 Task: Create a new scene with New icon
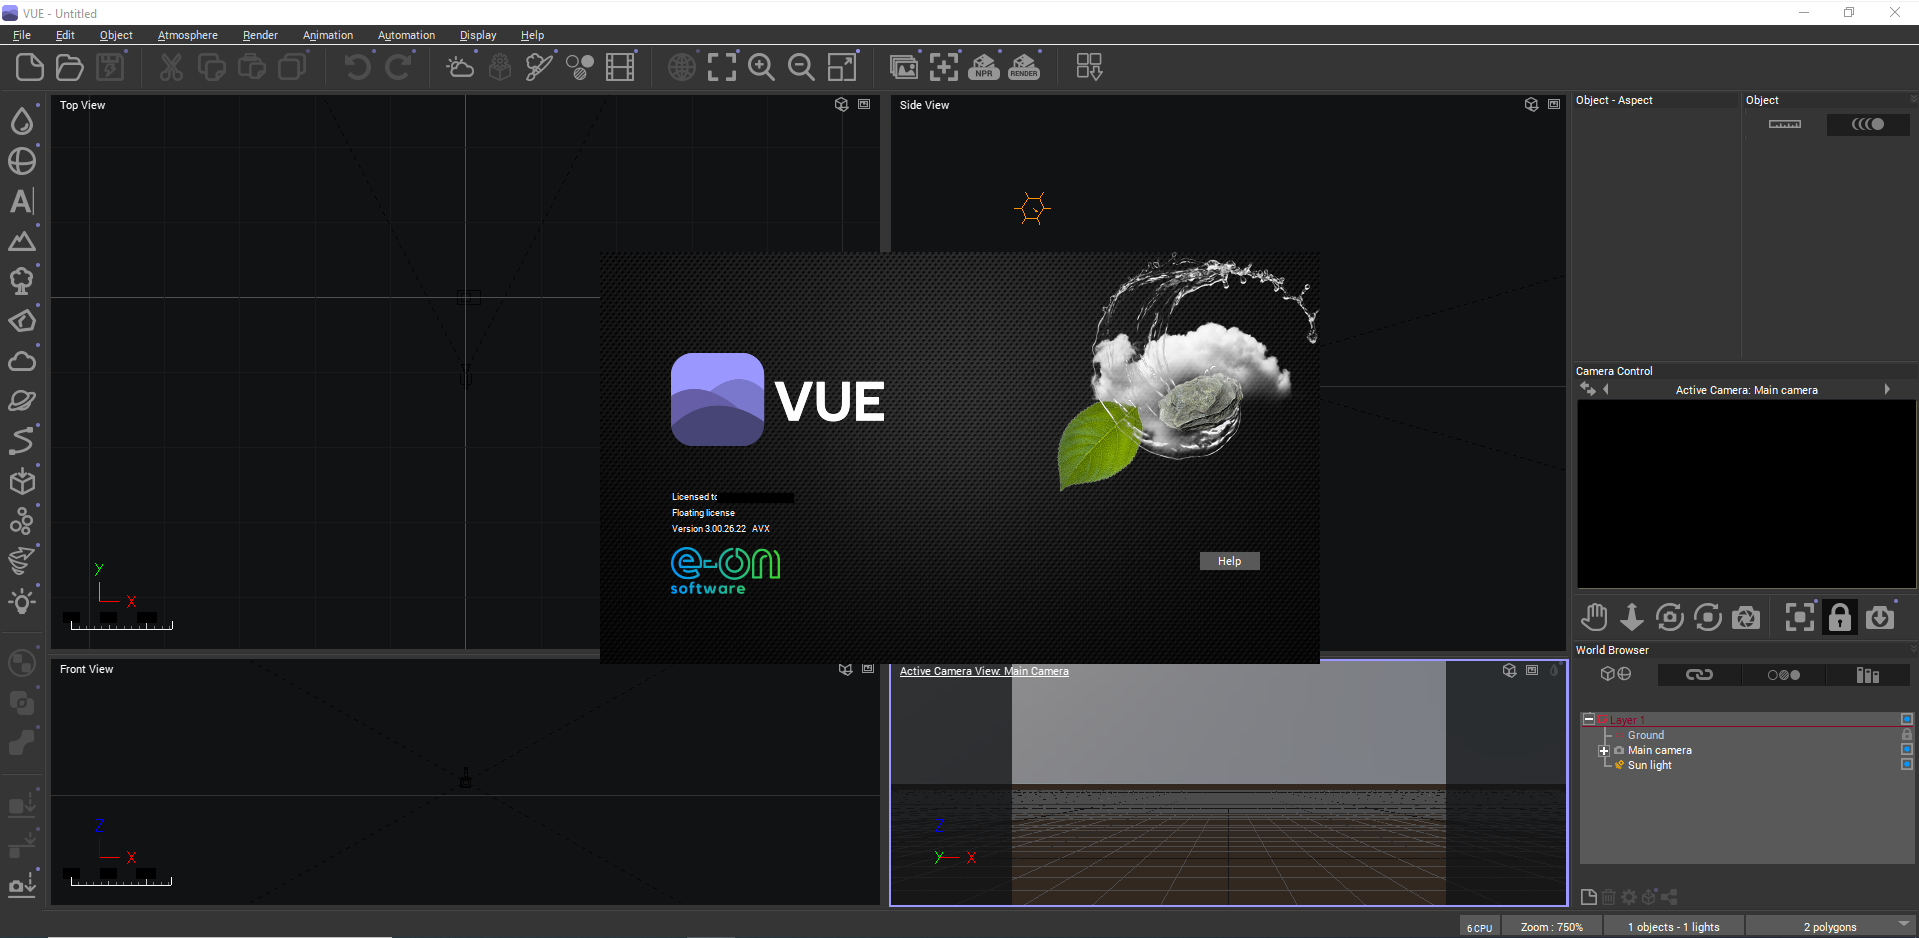30,67
